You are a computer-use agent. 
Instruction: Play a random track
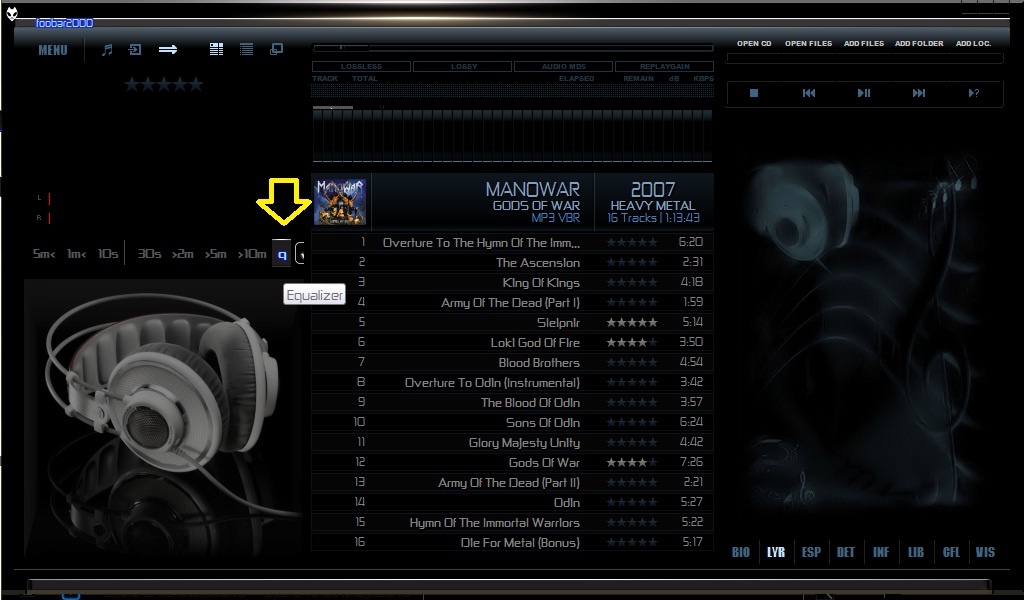[x=973, y=93]
